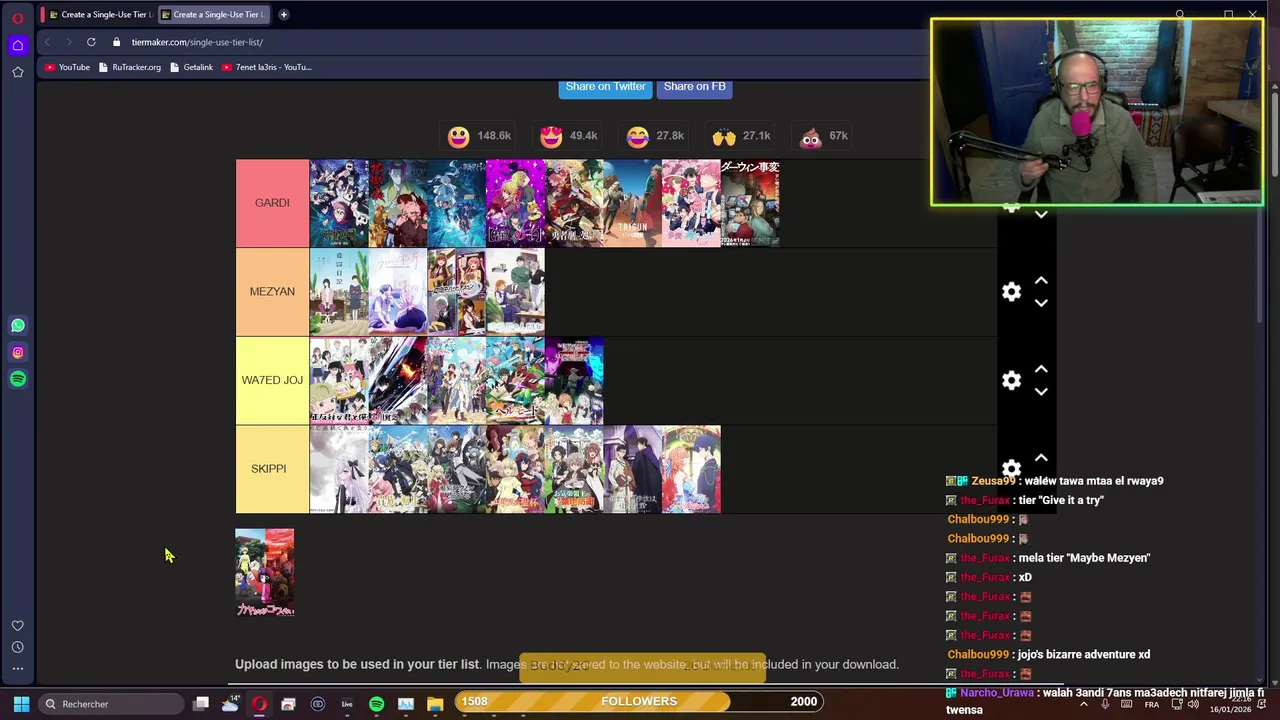
Task: Open Spotify from taskbar
Action: (x=376, y=704)
